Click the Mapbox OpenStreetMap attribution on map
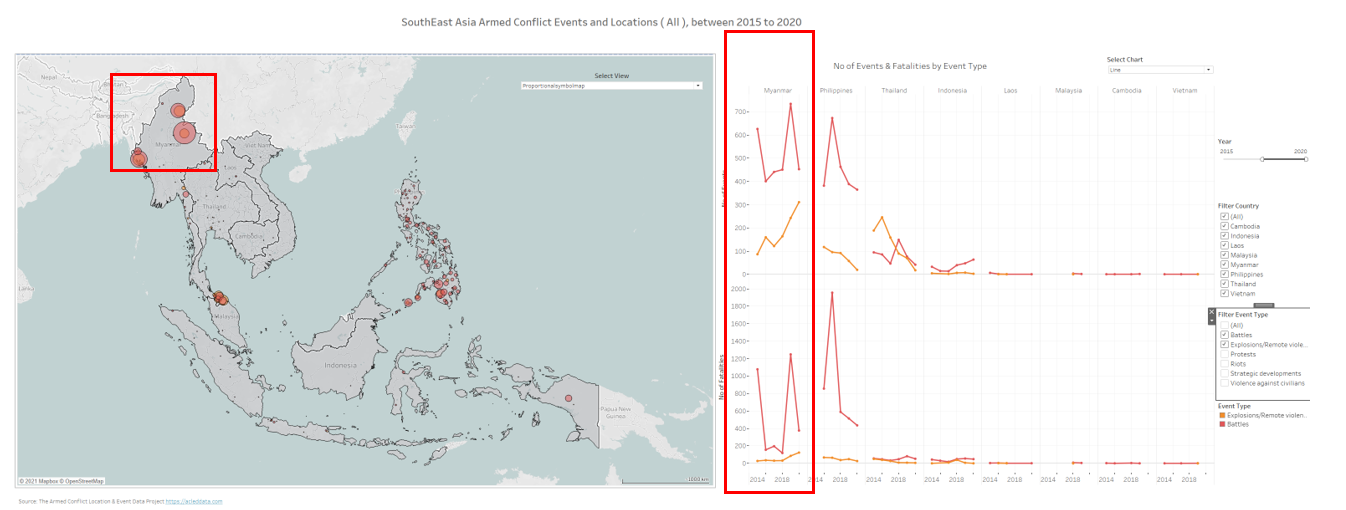 [x=62, y=481]
